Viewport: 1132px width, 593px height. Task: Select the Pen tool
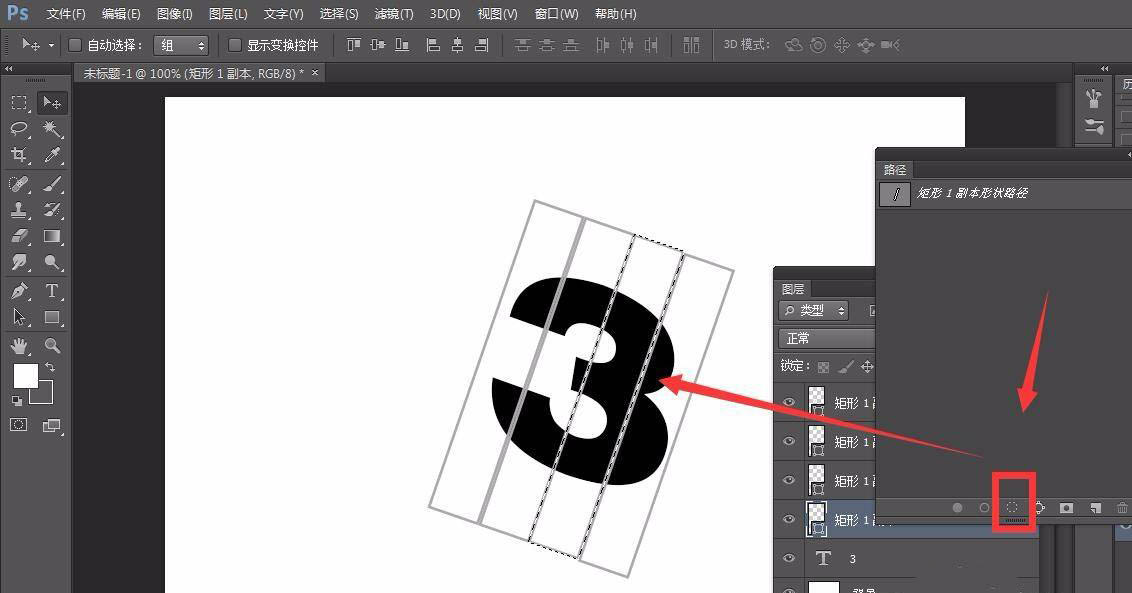19,290
